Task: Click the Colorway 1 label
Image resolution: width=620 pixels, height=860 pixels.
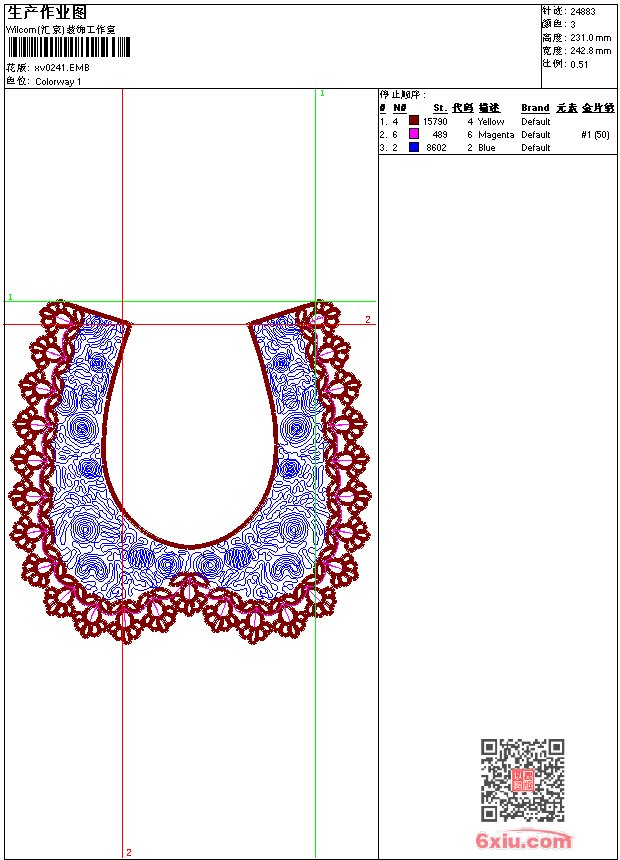Action: 58,82
